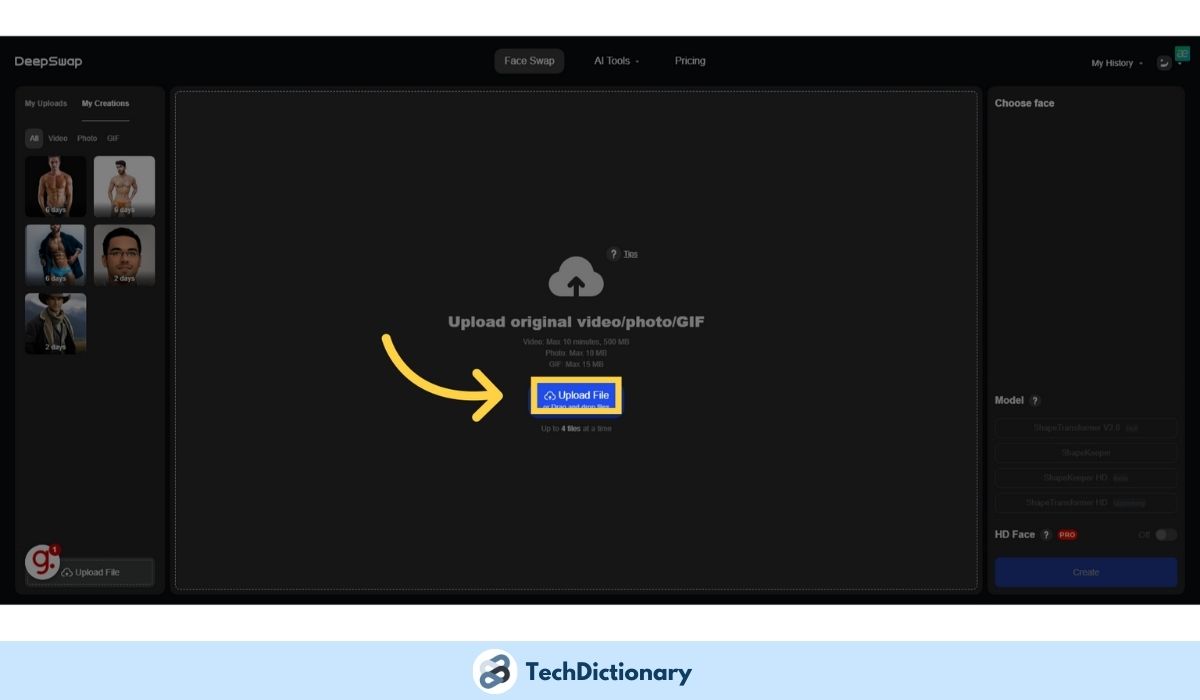Select the ShapeTransformer V2.0 model
Viewport: 1200px width, 700px height.
[1085, 428]
